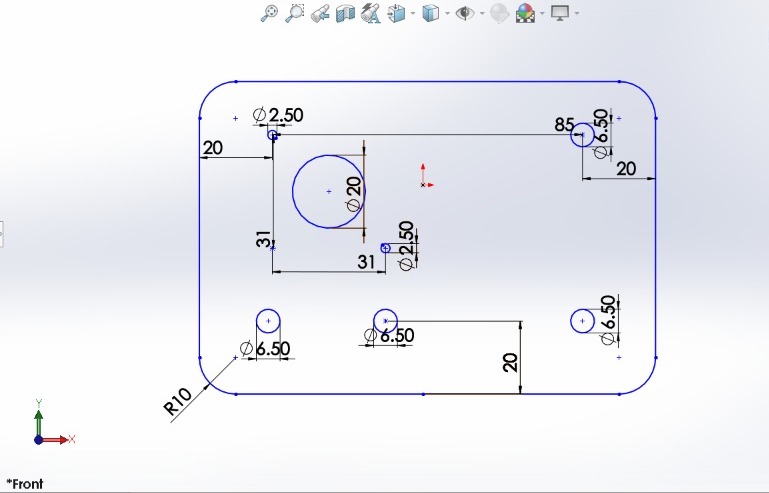Image resolution: width=769 pixels, height=493 pixels.
Task: Toggle Hide/Show Items eye icon
Action: click(x=464, y=13)
